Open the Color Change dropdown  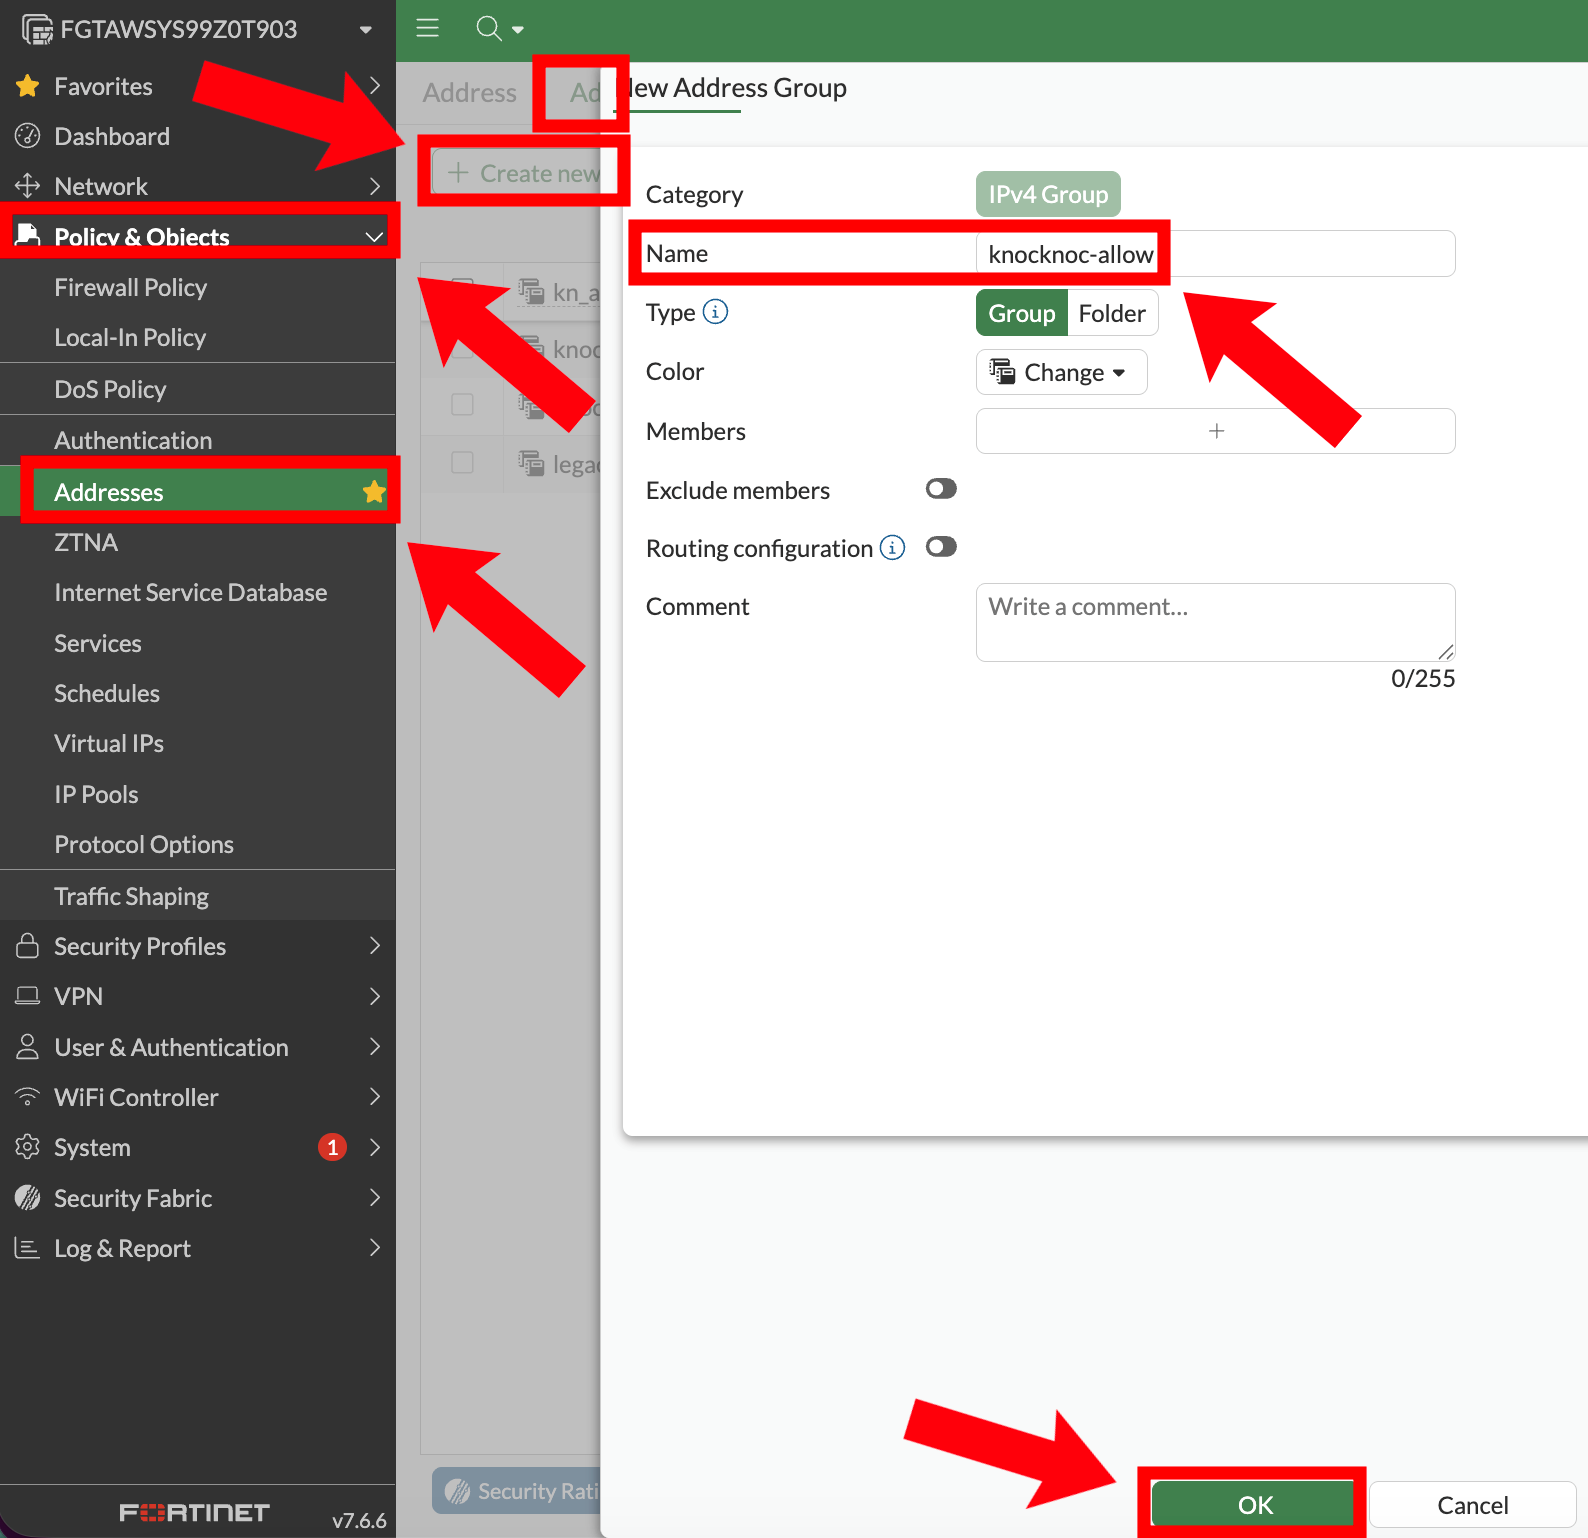[1061, 372]
